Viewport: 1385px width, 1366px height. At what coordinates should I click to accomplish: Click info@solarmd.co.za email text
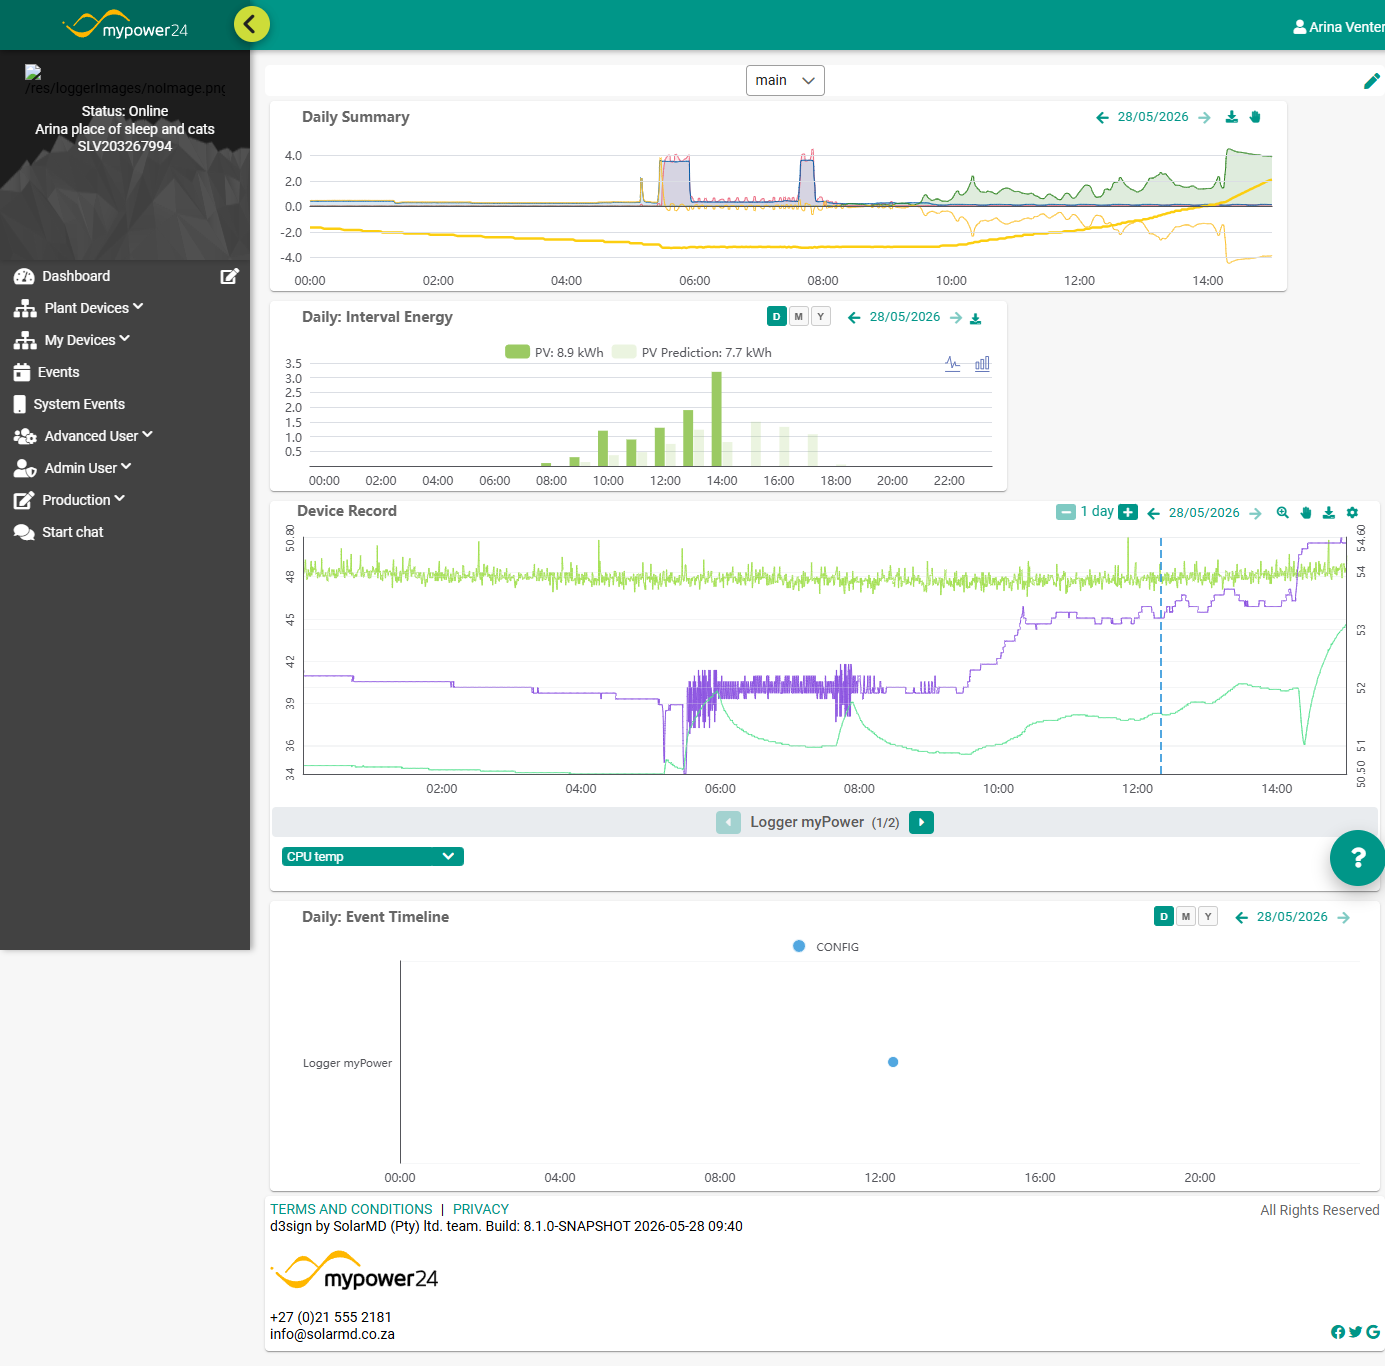tap(332, 1334)
